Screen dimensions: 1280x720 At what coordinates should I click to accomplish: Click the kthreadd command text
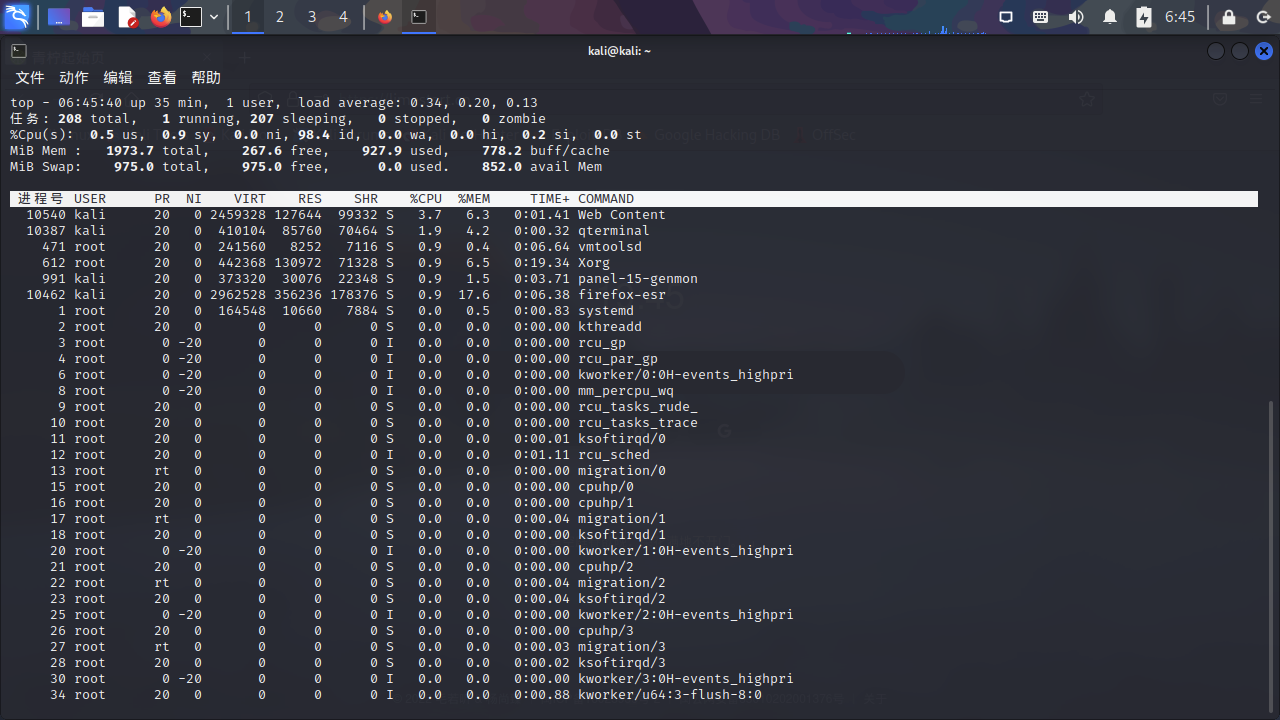point(610,327)
